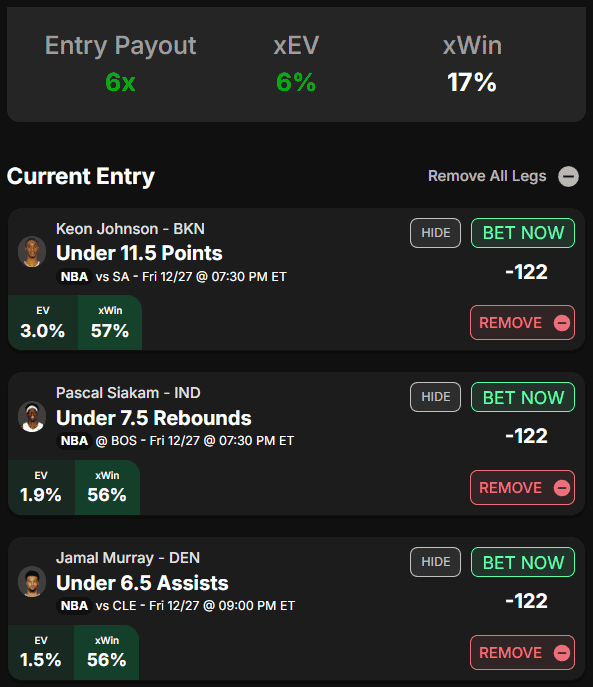The height and width of the screenshot is (687, 593).
Task: Hide the Keon Johnson leg
Action: coord(435,233)
